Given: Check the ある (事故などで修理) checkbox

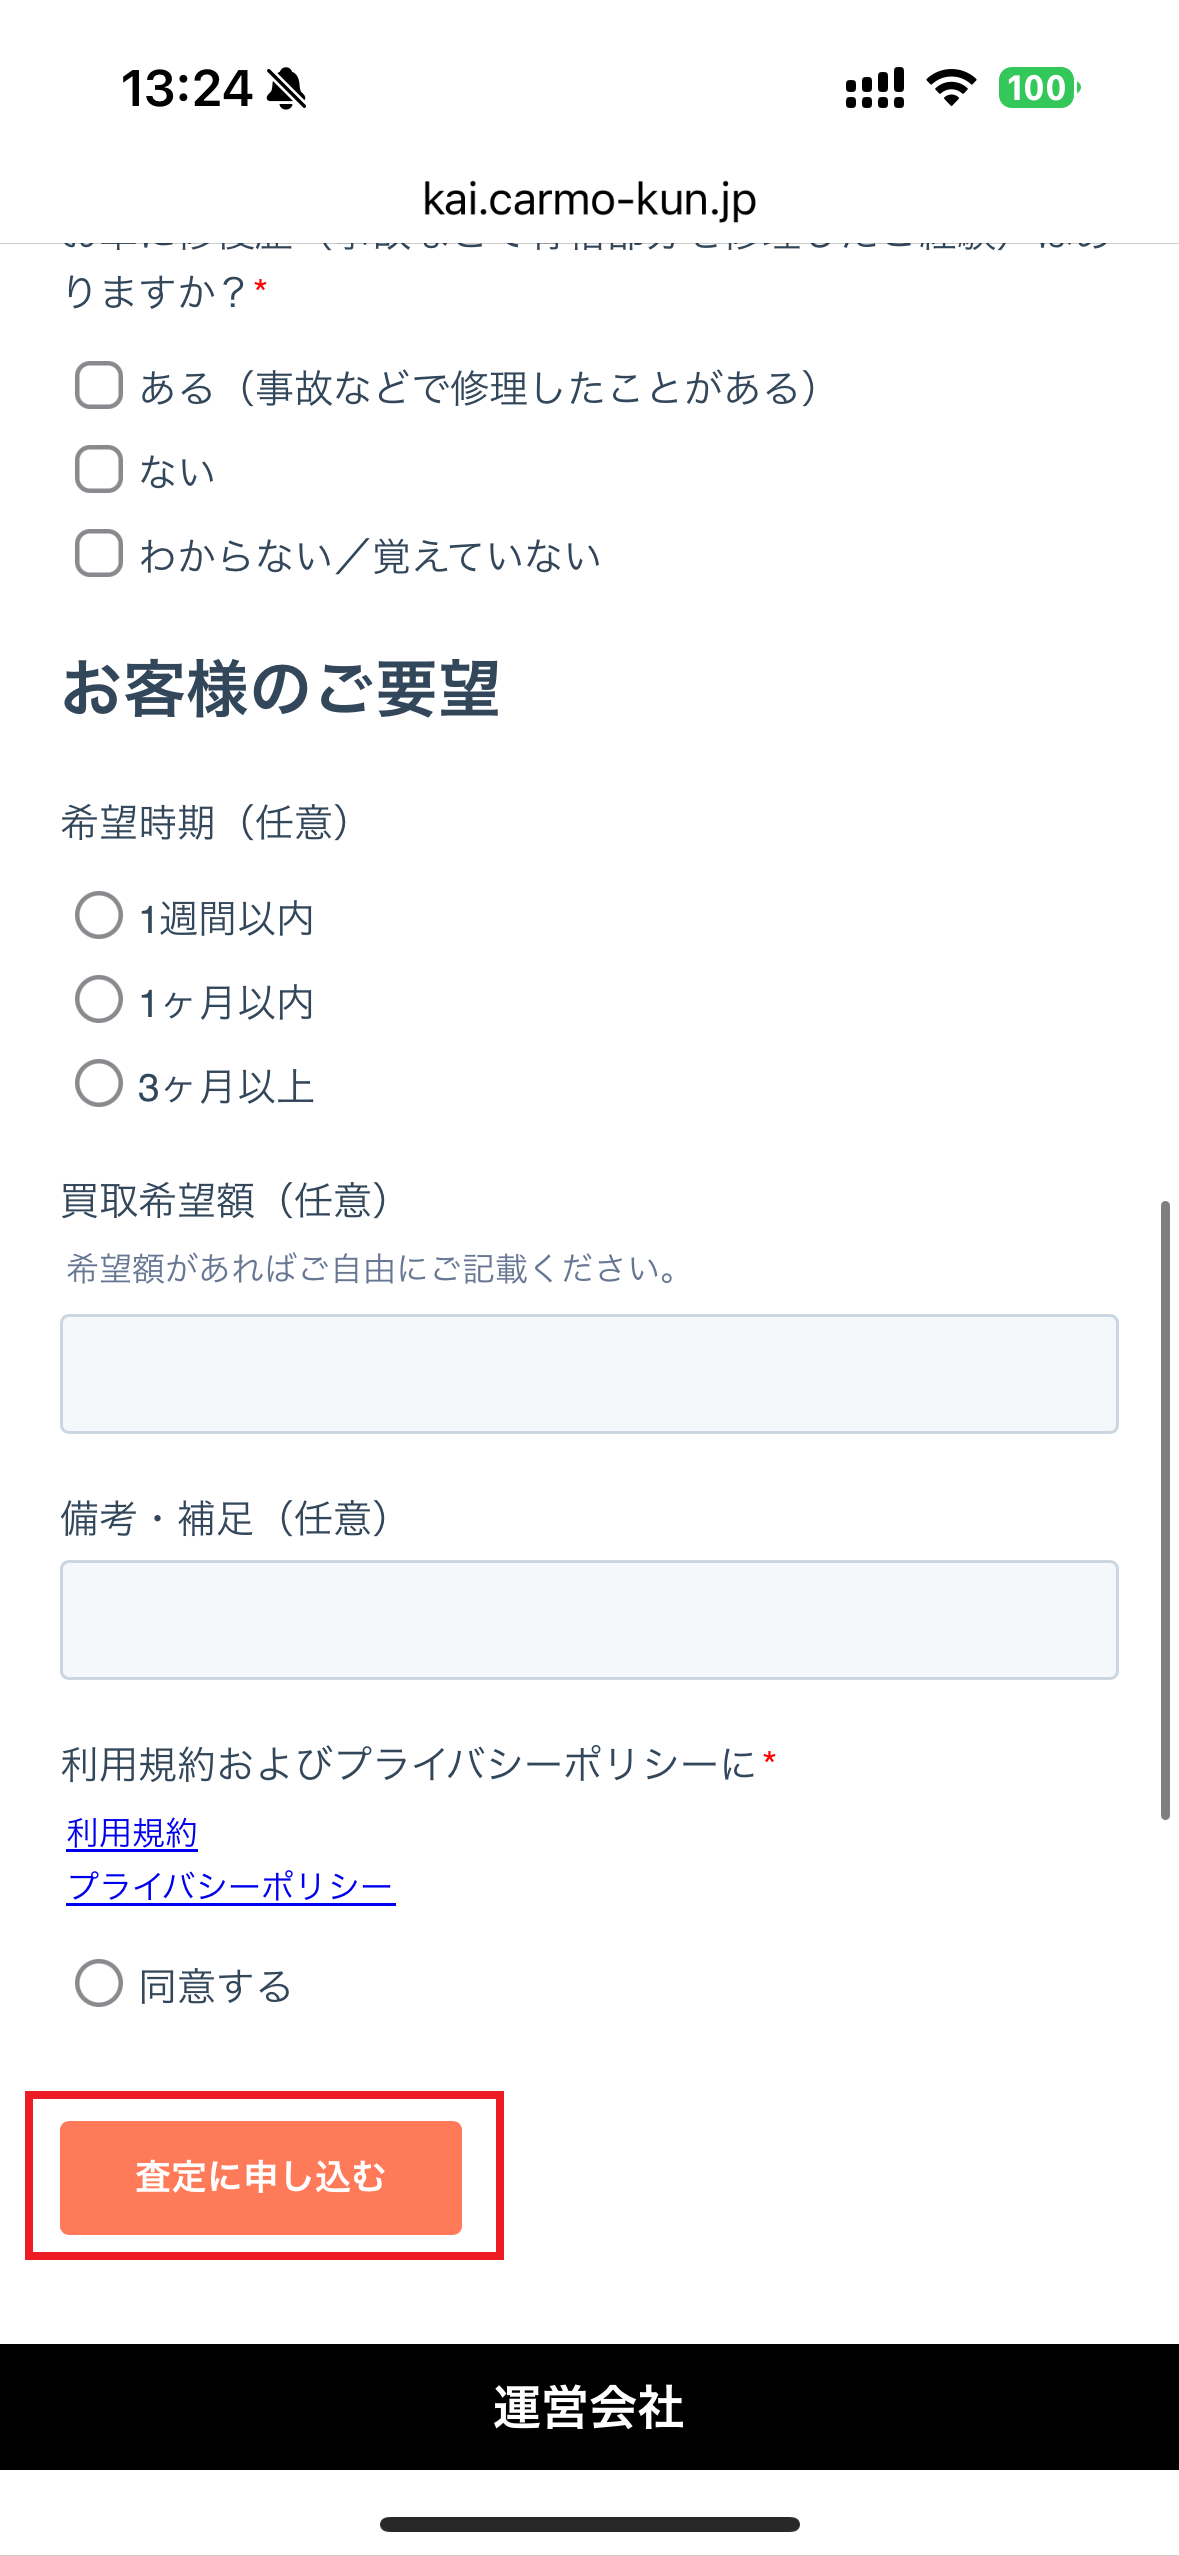Looking at the screenshot, I should (99, 386).
